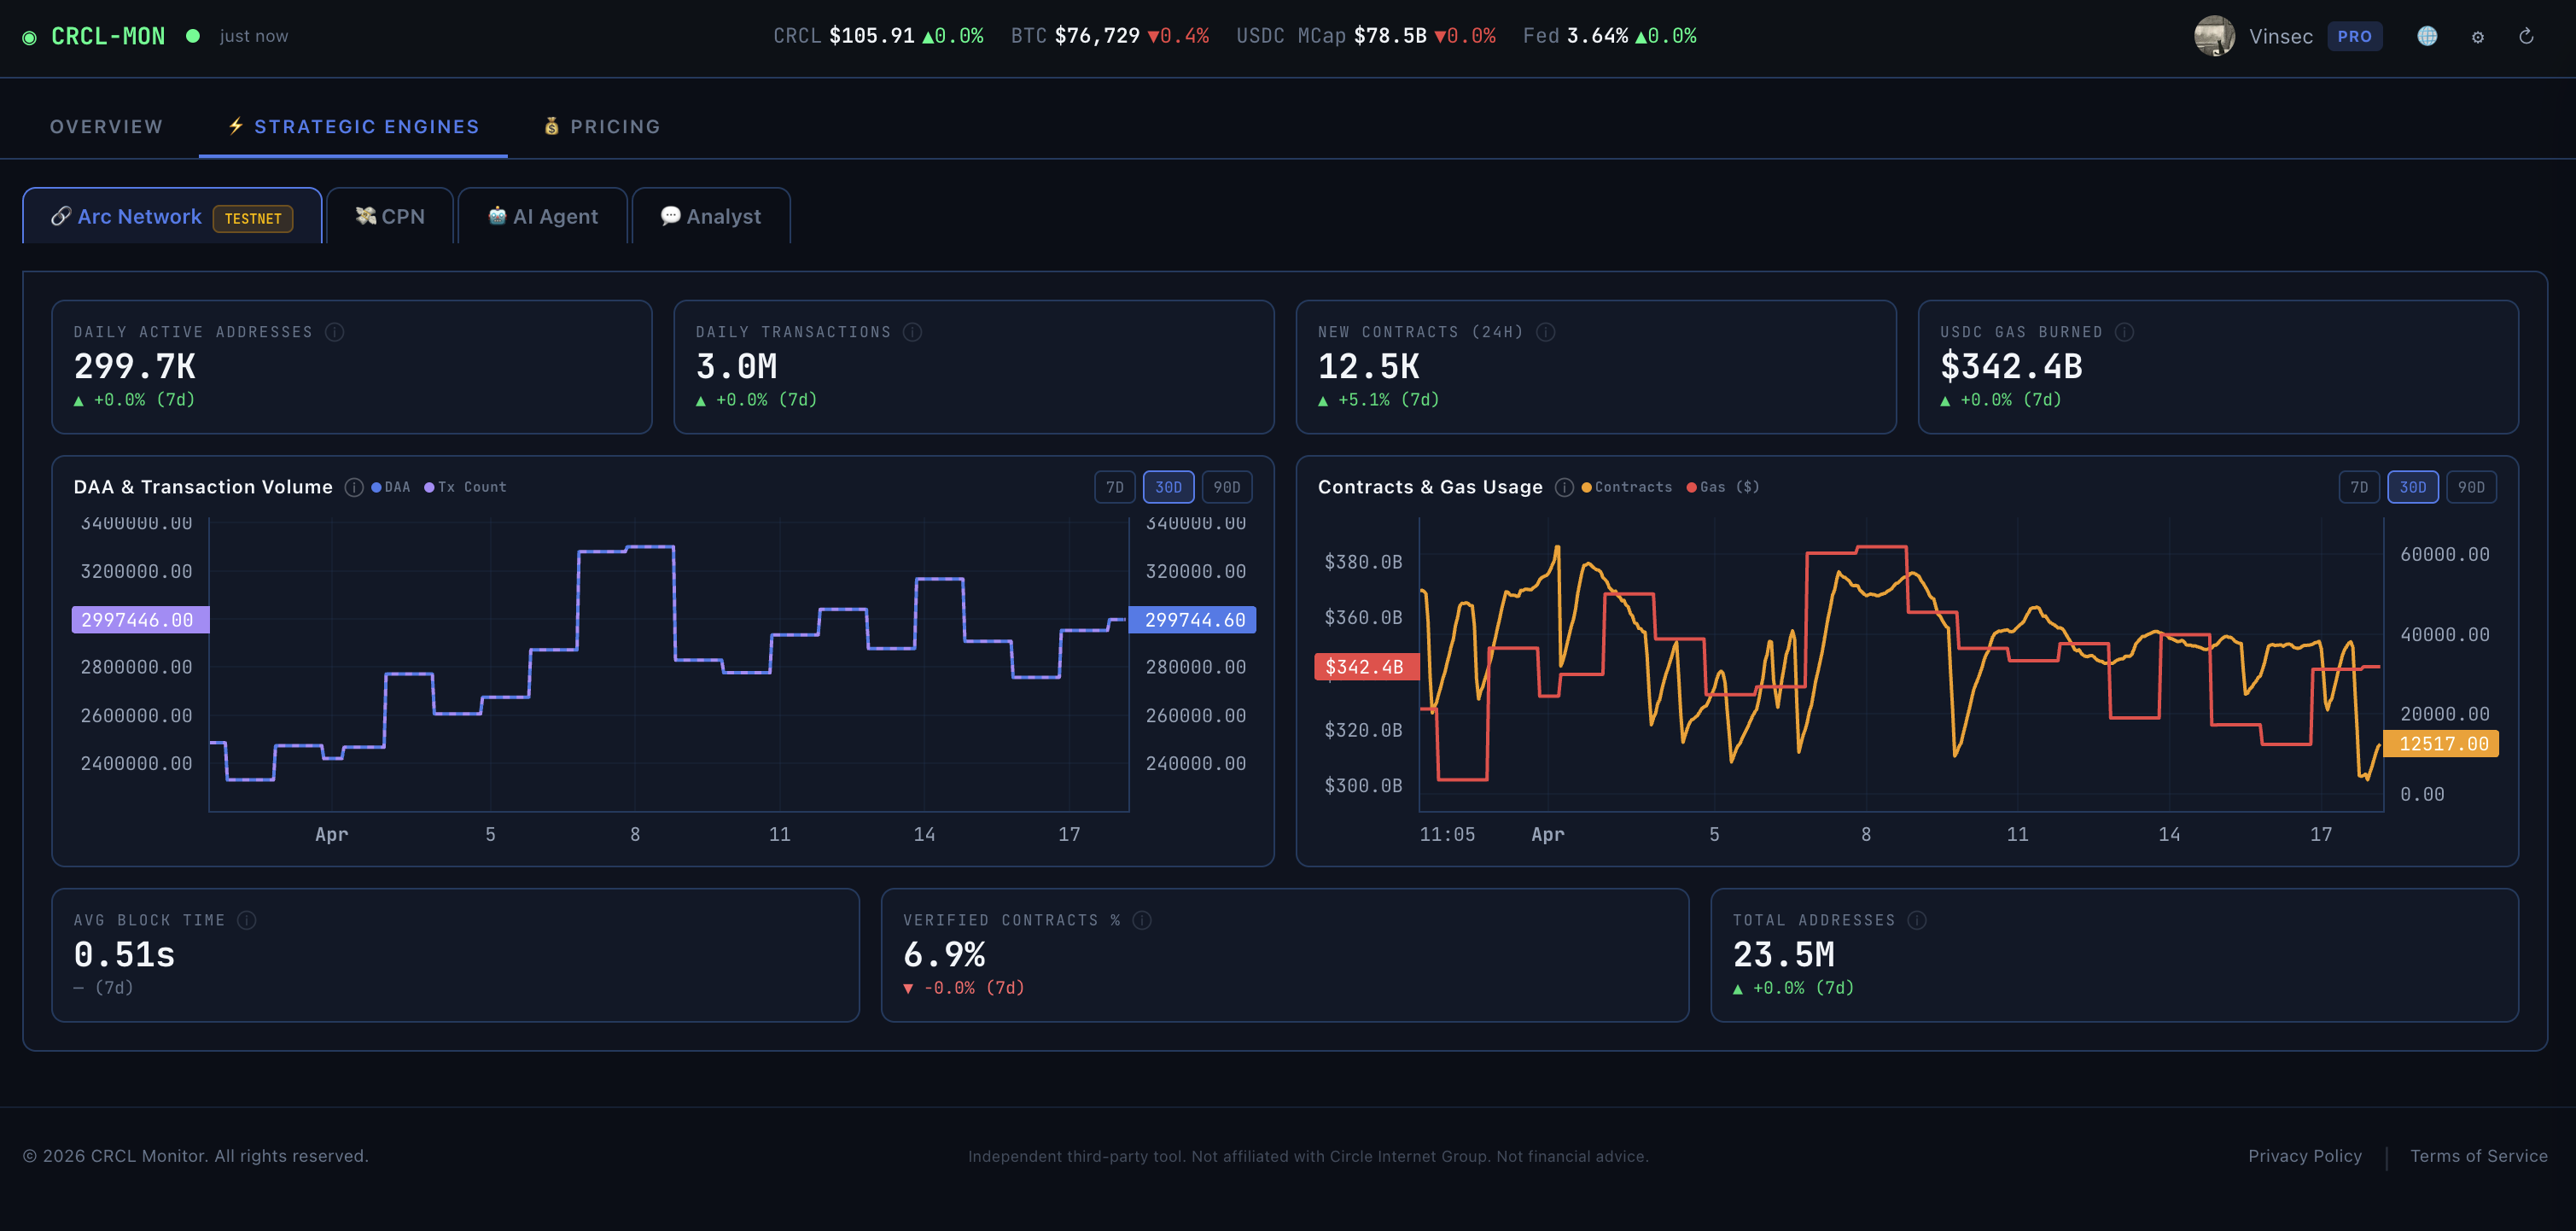The height and width of the screenshot is (1231, 2576).
Task: Click the globe language icon
Action: pyautogui.click(x=2426, y=36)
